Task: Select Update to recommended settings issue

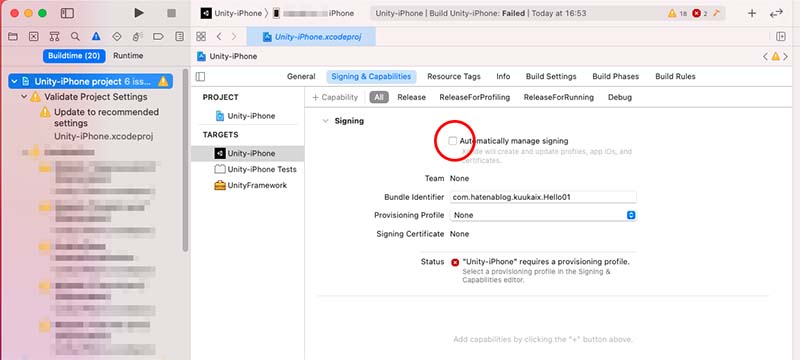Action: [106, 117]
